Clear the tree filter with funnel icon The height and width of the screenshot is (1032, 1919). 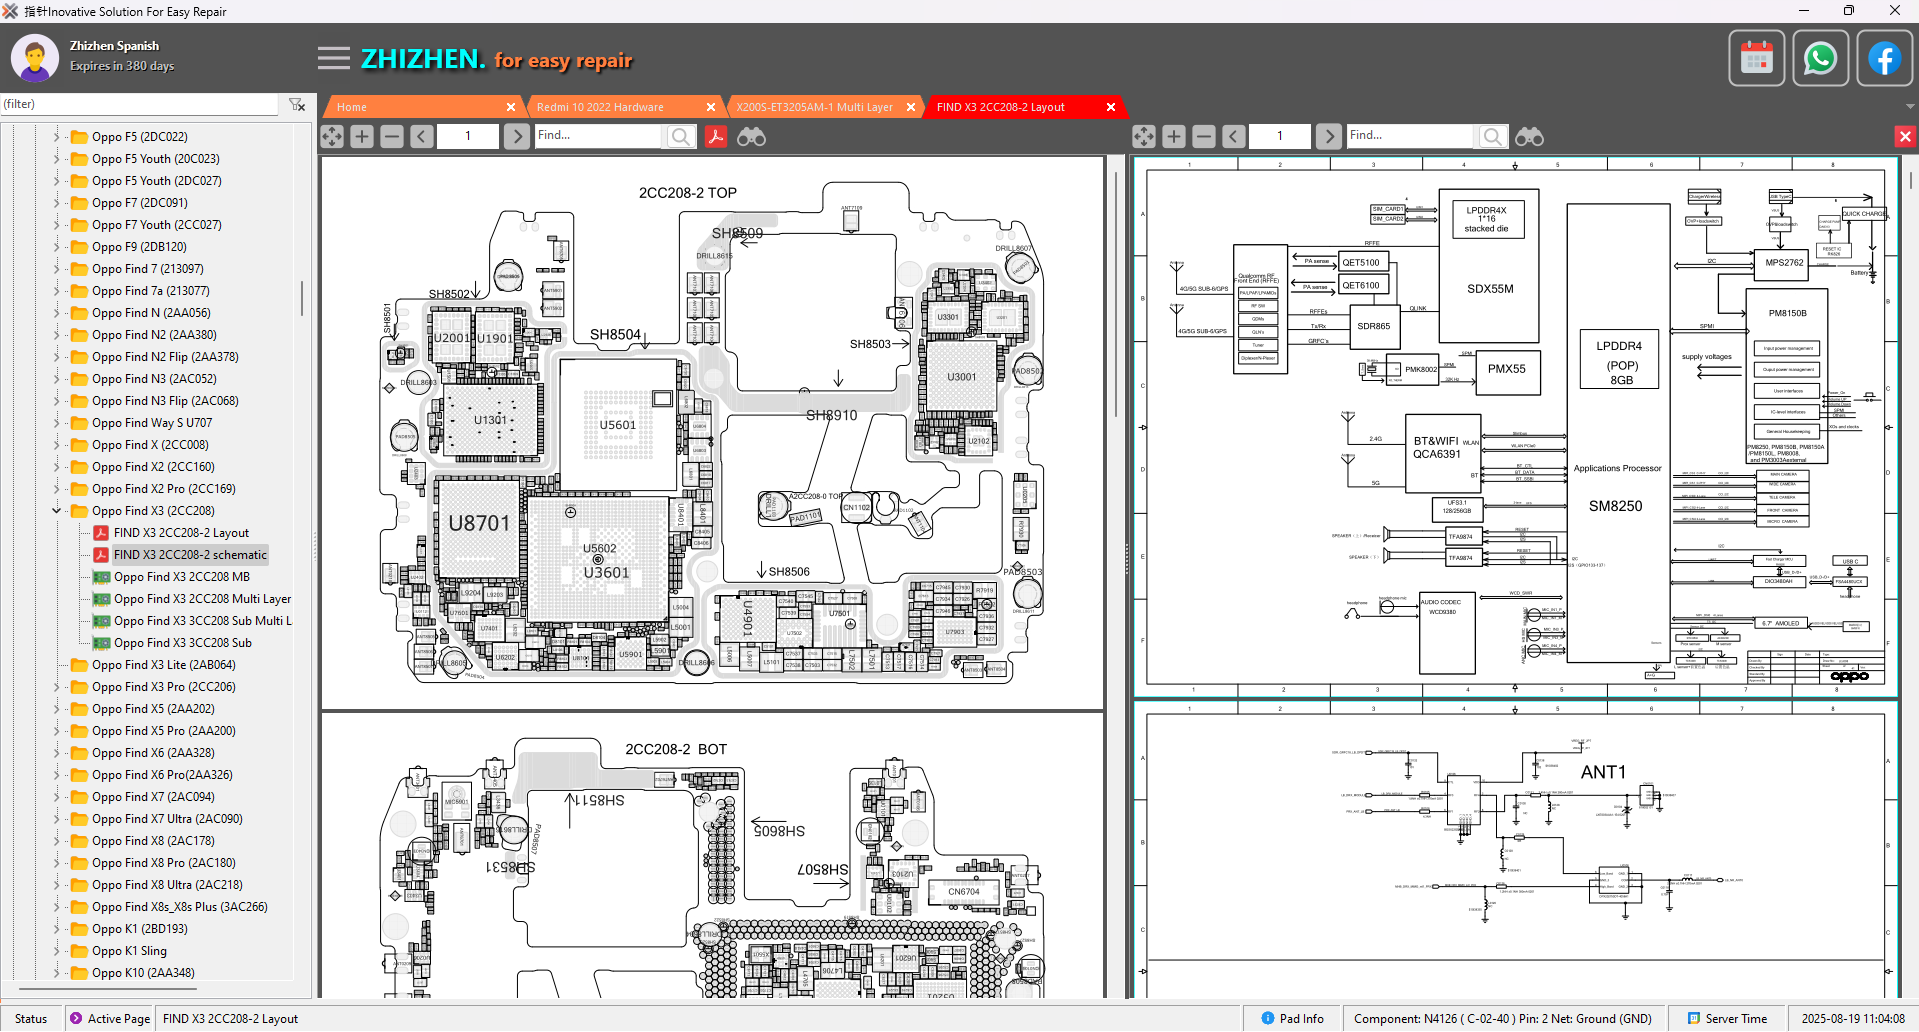point(297,104)
